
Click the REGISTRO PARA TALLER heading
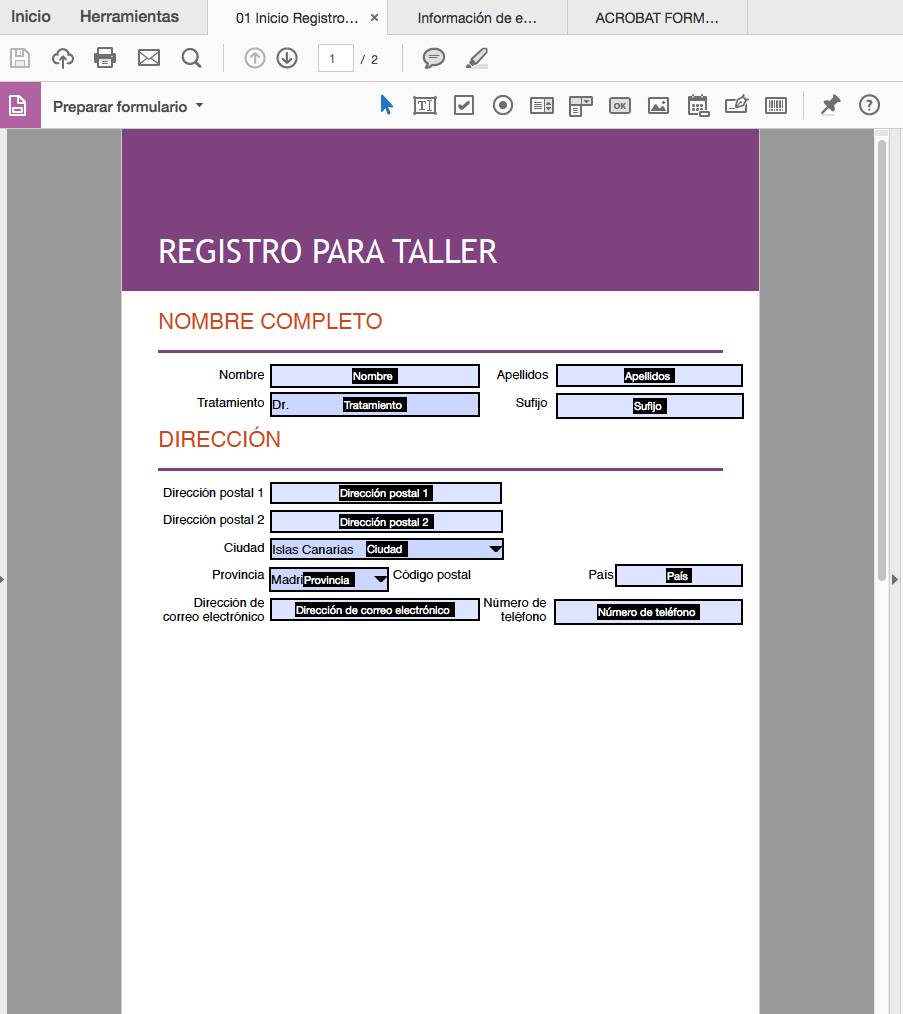(x=327, y=252)
